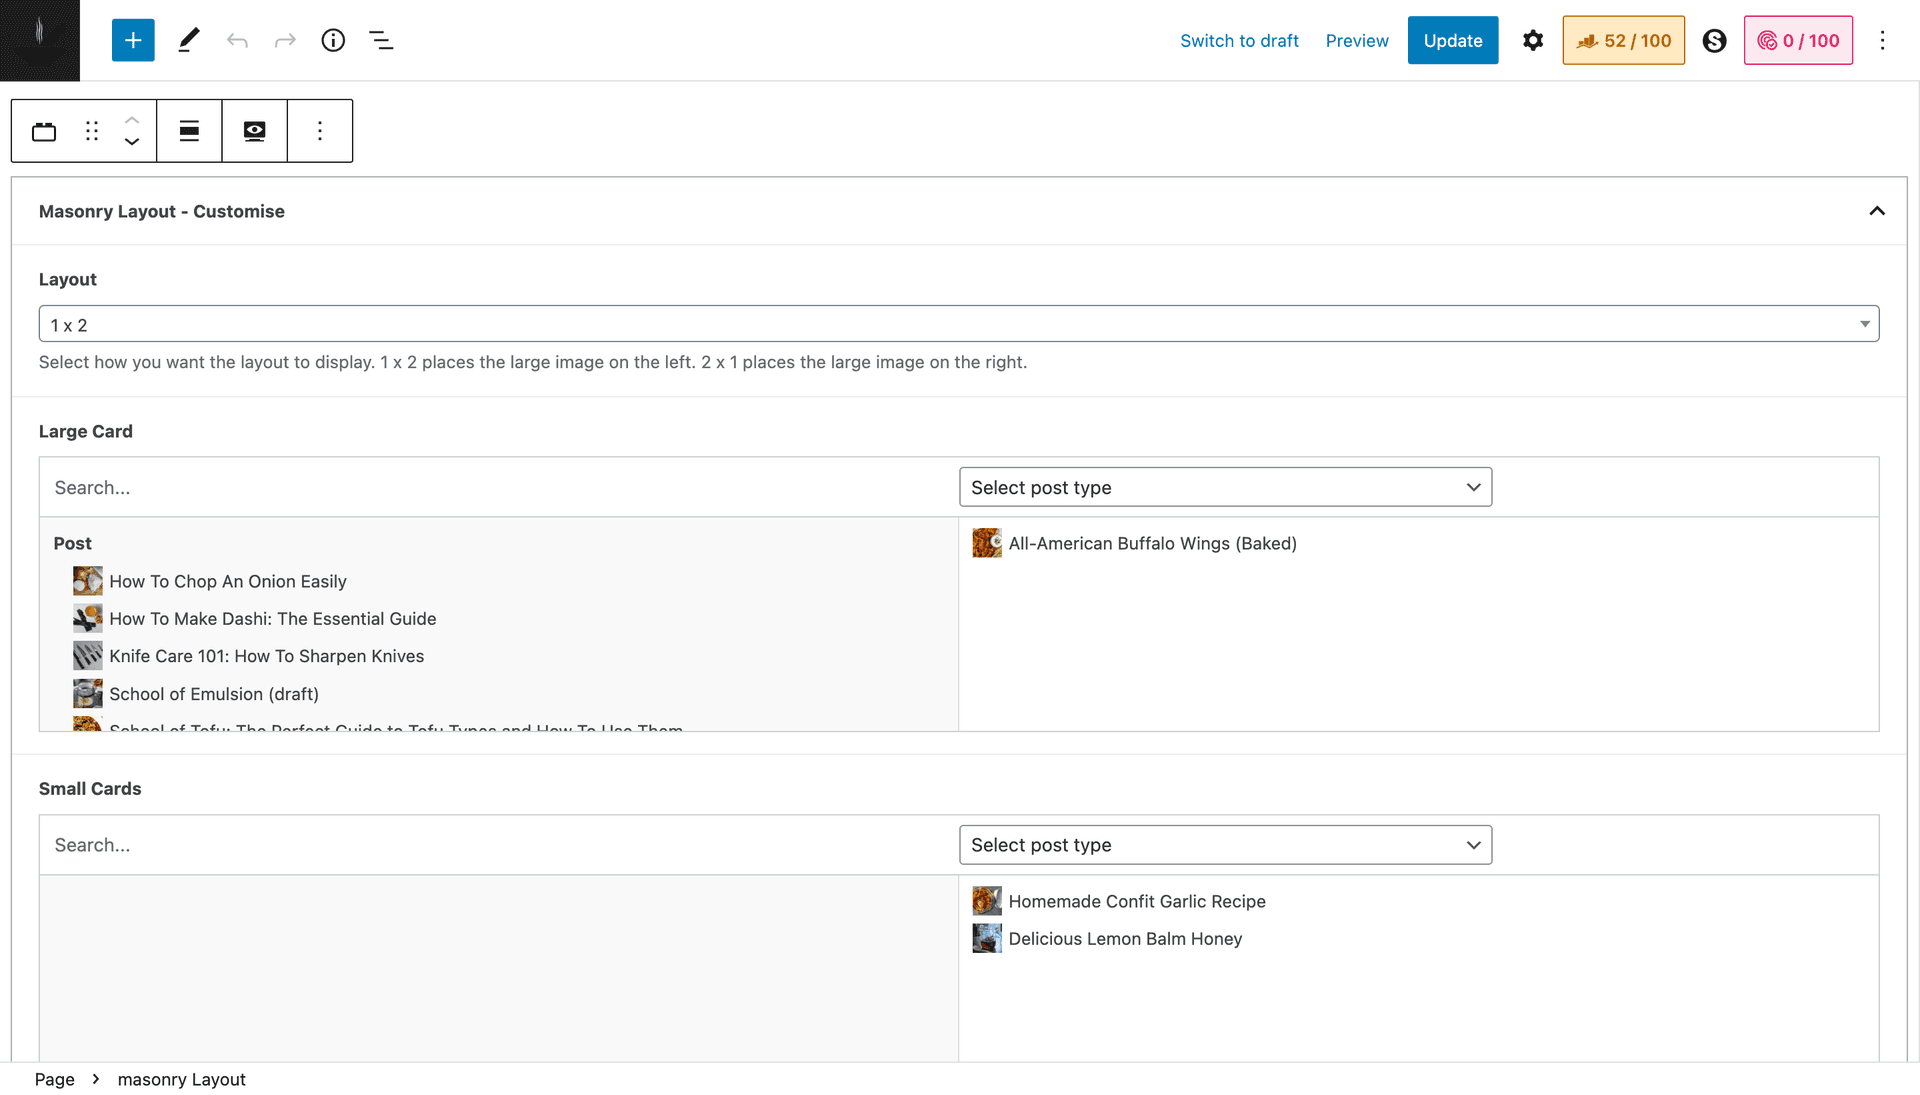Click the block type icon in toolbar

pyautogui.click(x=44, y=131)
